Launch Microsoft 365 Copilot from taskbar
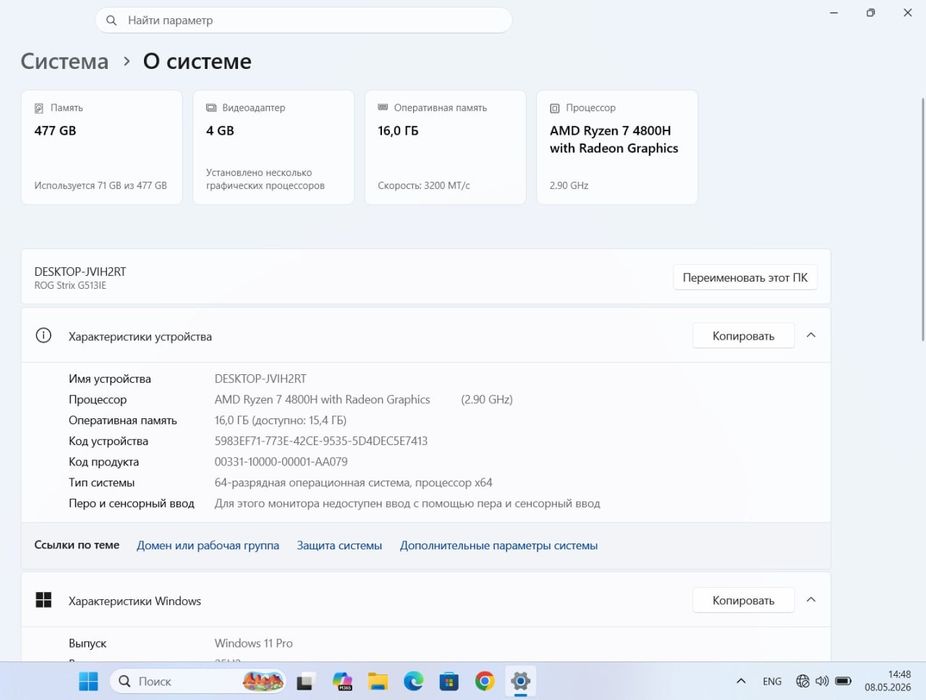 [342, 681]
